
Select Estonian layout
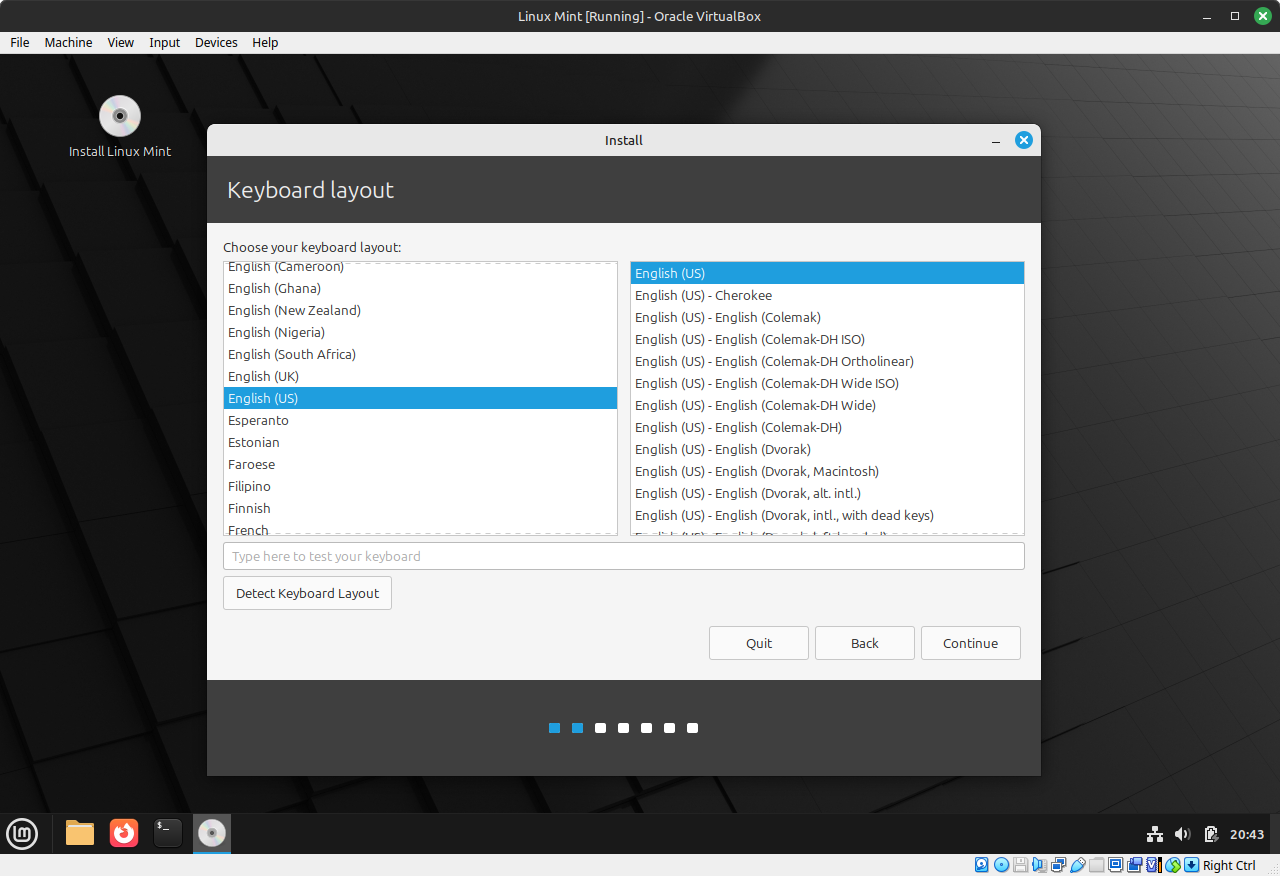click(420, 442)
